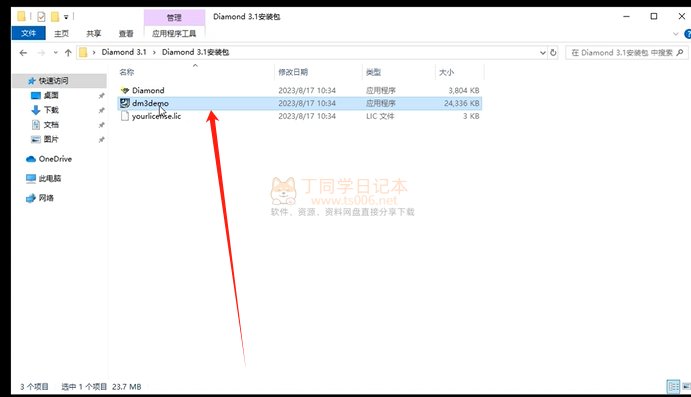The width and height of the screenshot is (691, 397).
Task: Open 此电脑 in the navigation pane
Action: tap(49, 178)
